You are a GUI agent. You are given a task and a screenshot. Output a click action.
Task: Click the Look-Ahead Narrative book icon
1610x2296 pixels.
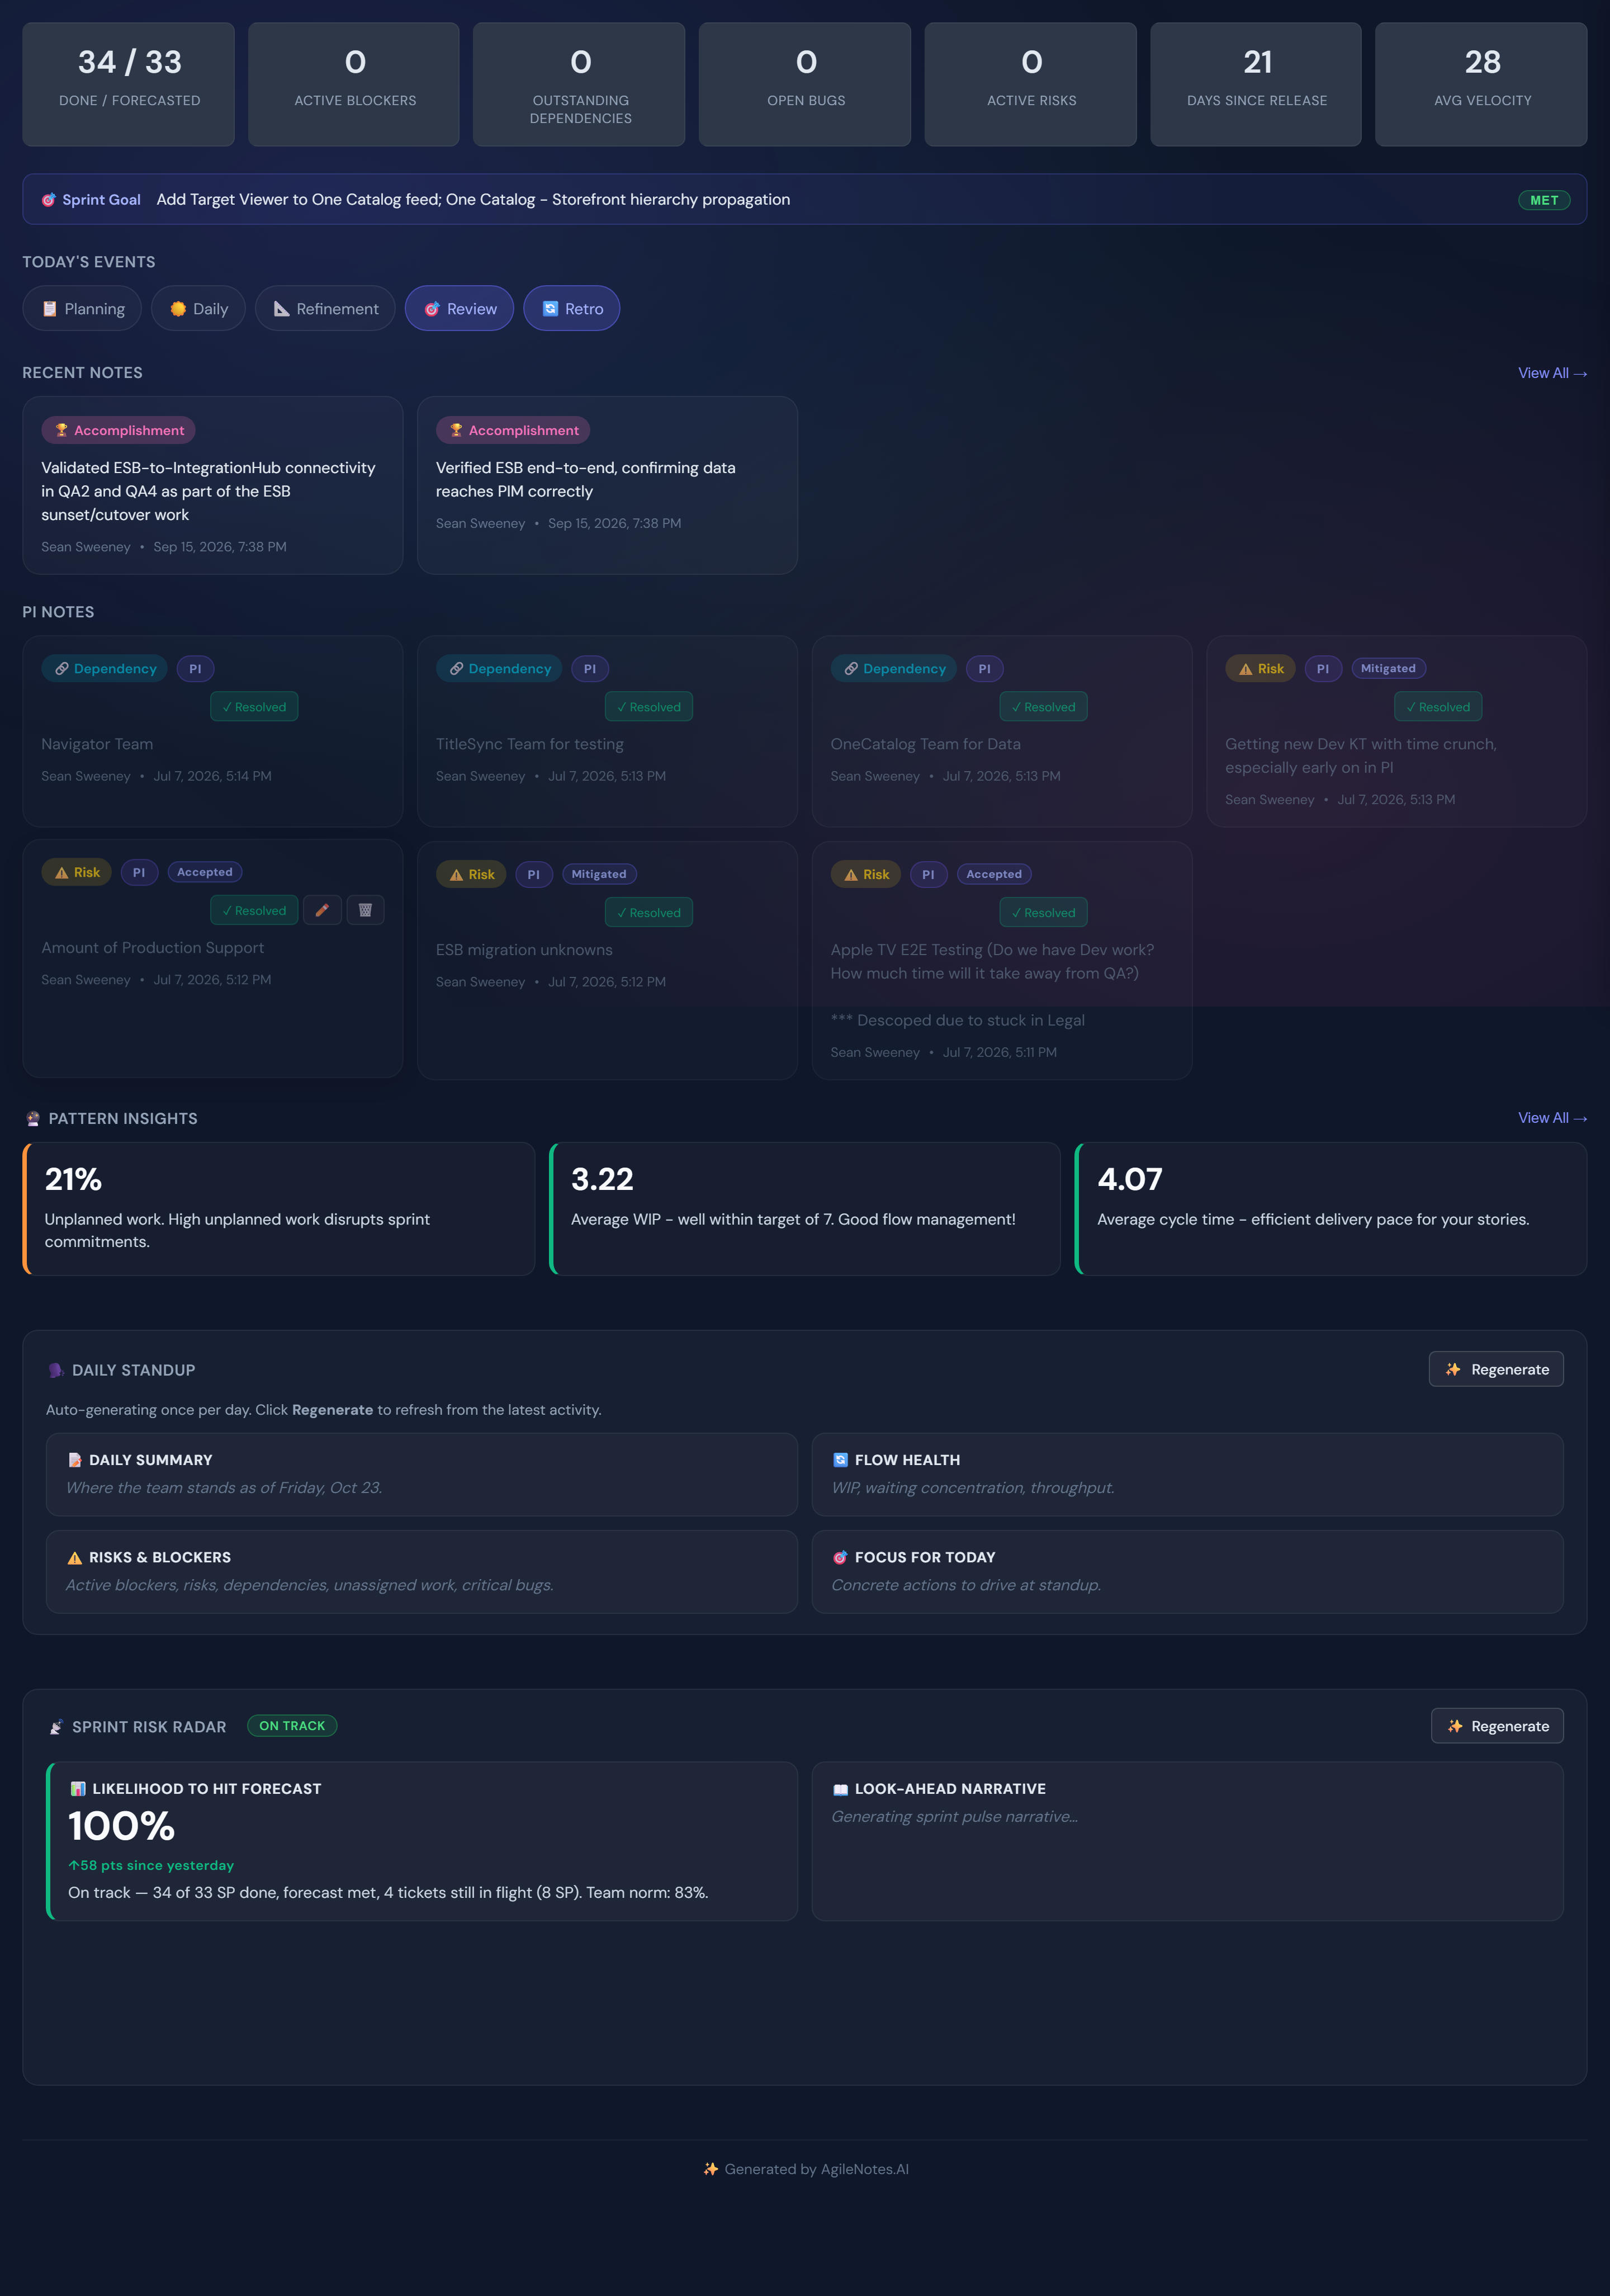[x=840, y=1789]
